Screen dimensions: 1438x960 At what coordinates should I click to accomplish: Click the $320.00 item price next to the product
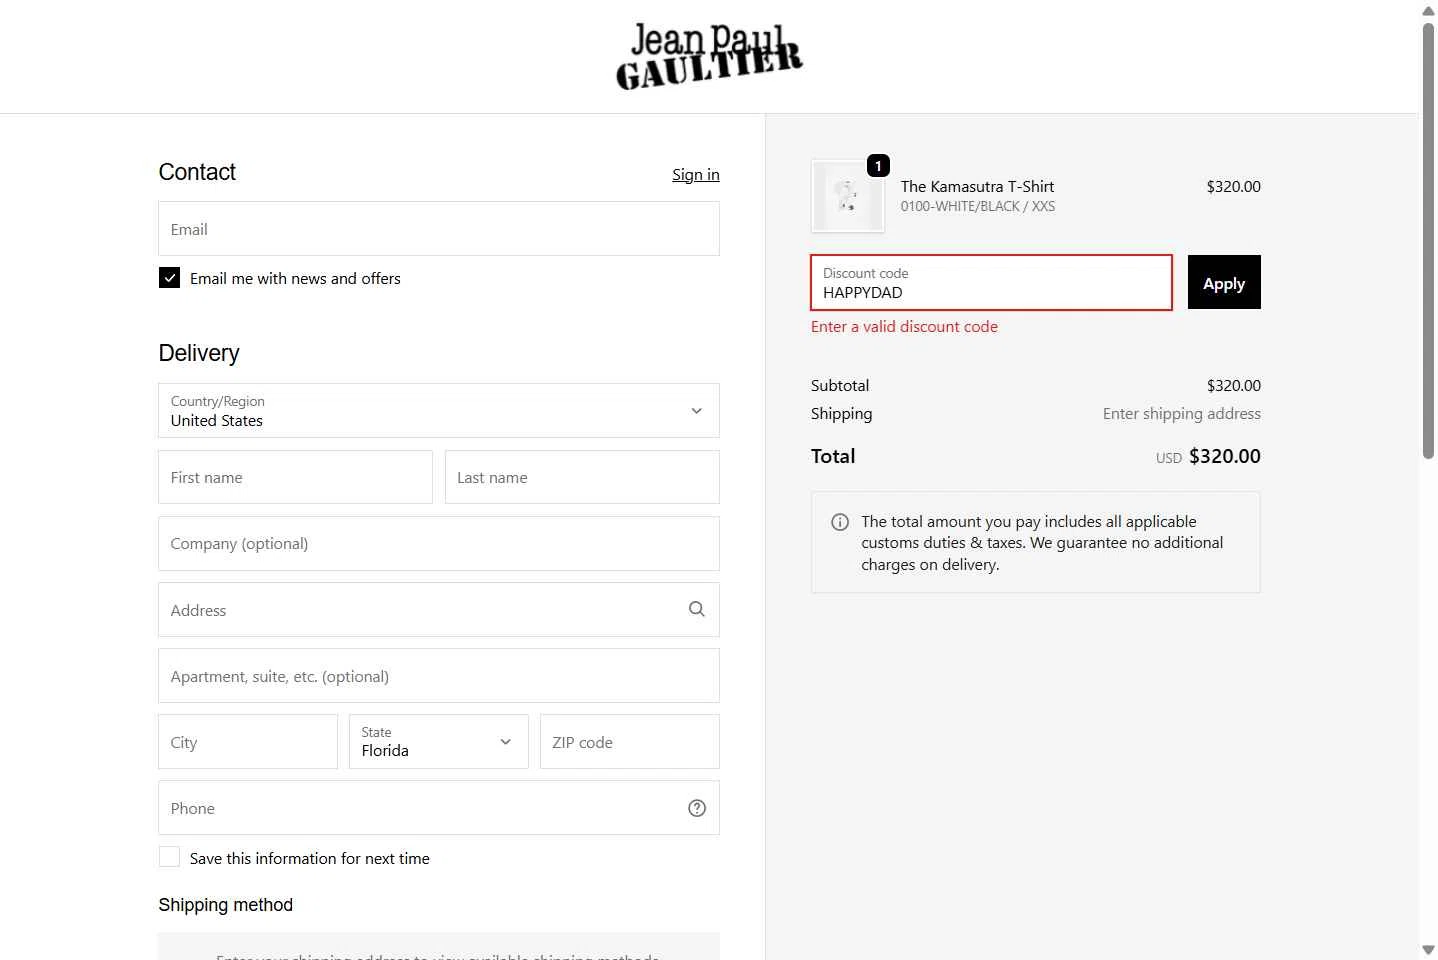coord(1233,186)
